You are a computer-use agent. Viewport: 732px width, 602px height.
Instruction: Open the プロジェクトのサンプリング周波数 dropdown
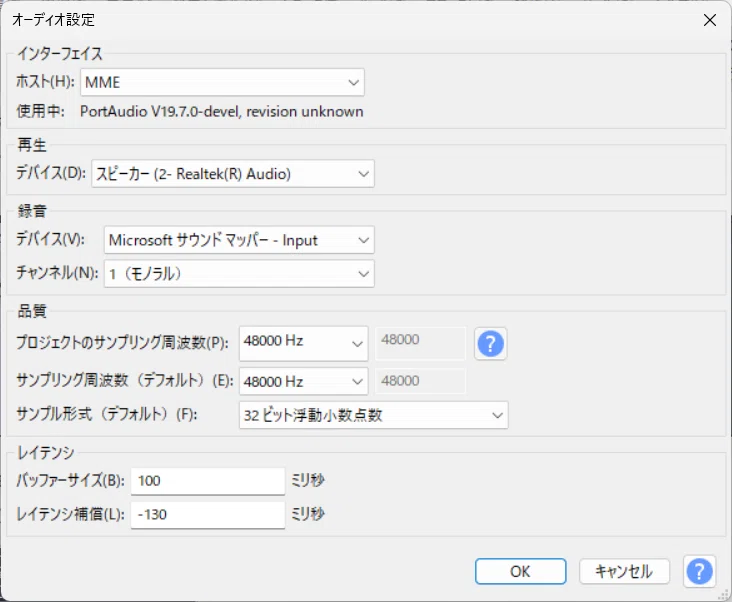point(303,343)
